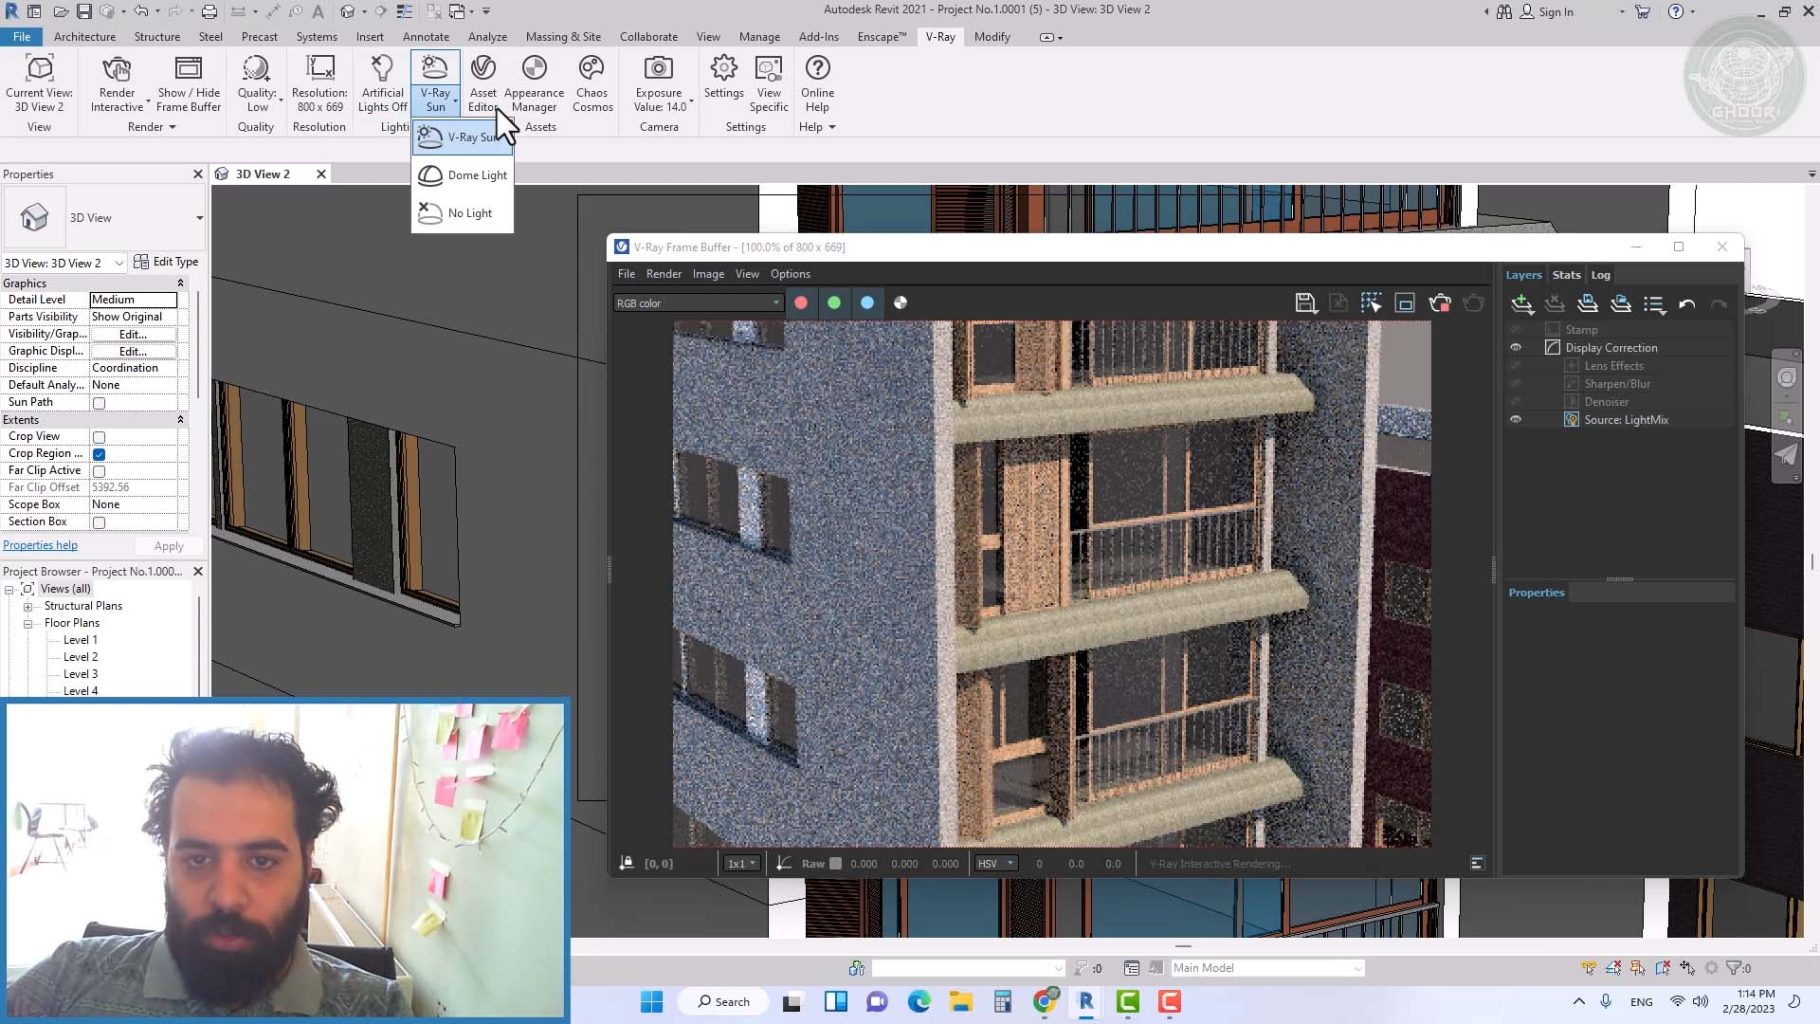Open V-Ray Settings gear

pos(723,69)
